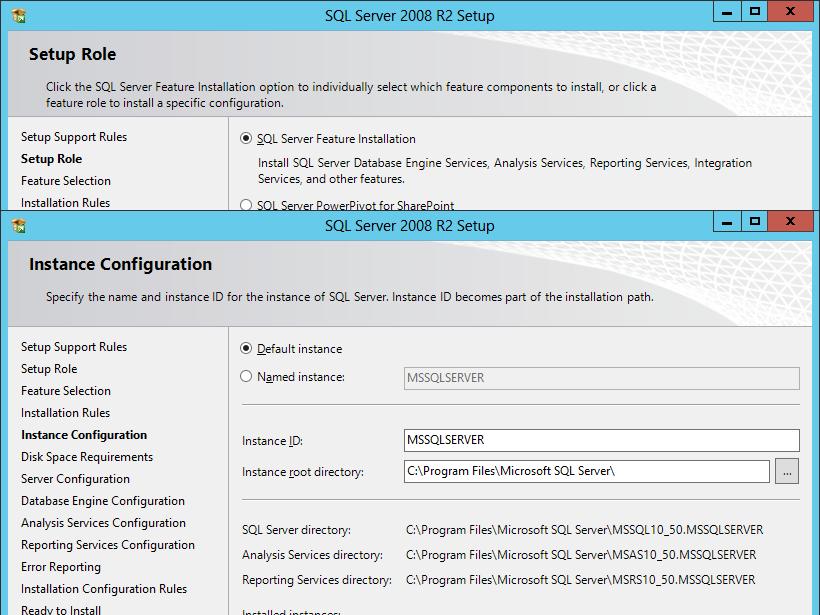Click the Installation Configuration Rules step

pyautogui.click(x=104, y=589)
